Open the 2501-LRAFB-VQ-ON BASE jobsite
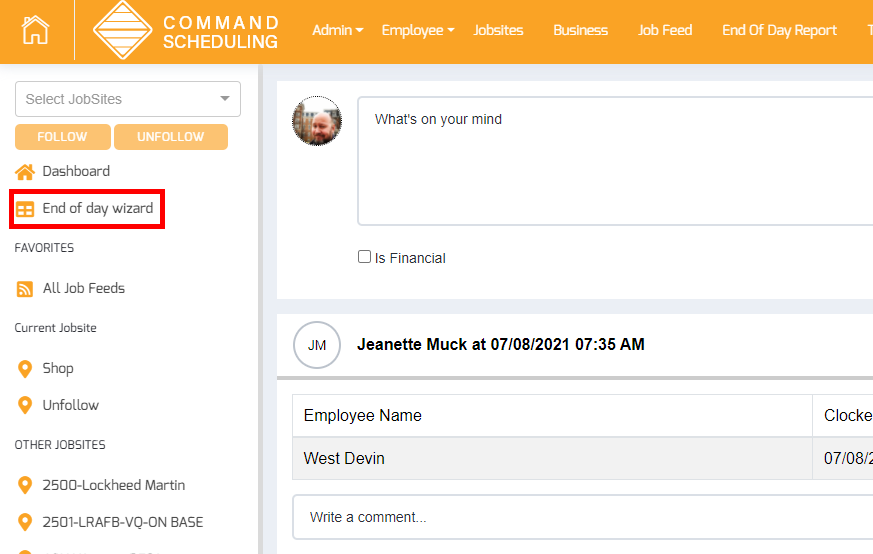The width and height of the screenshot is (873, 554). pyautogui.click(x=122, y=522)
